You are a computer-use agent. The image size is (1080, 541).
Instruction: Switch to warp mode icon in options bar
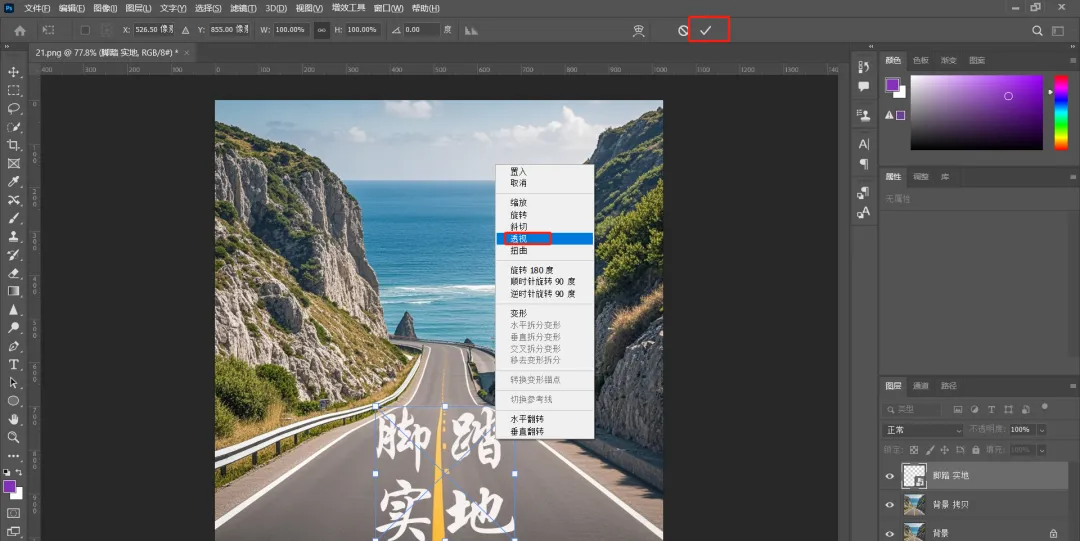[639, 30]
